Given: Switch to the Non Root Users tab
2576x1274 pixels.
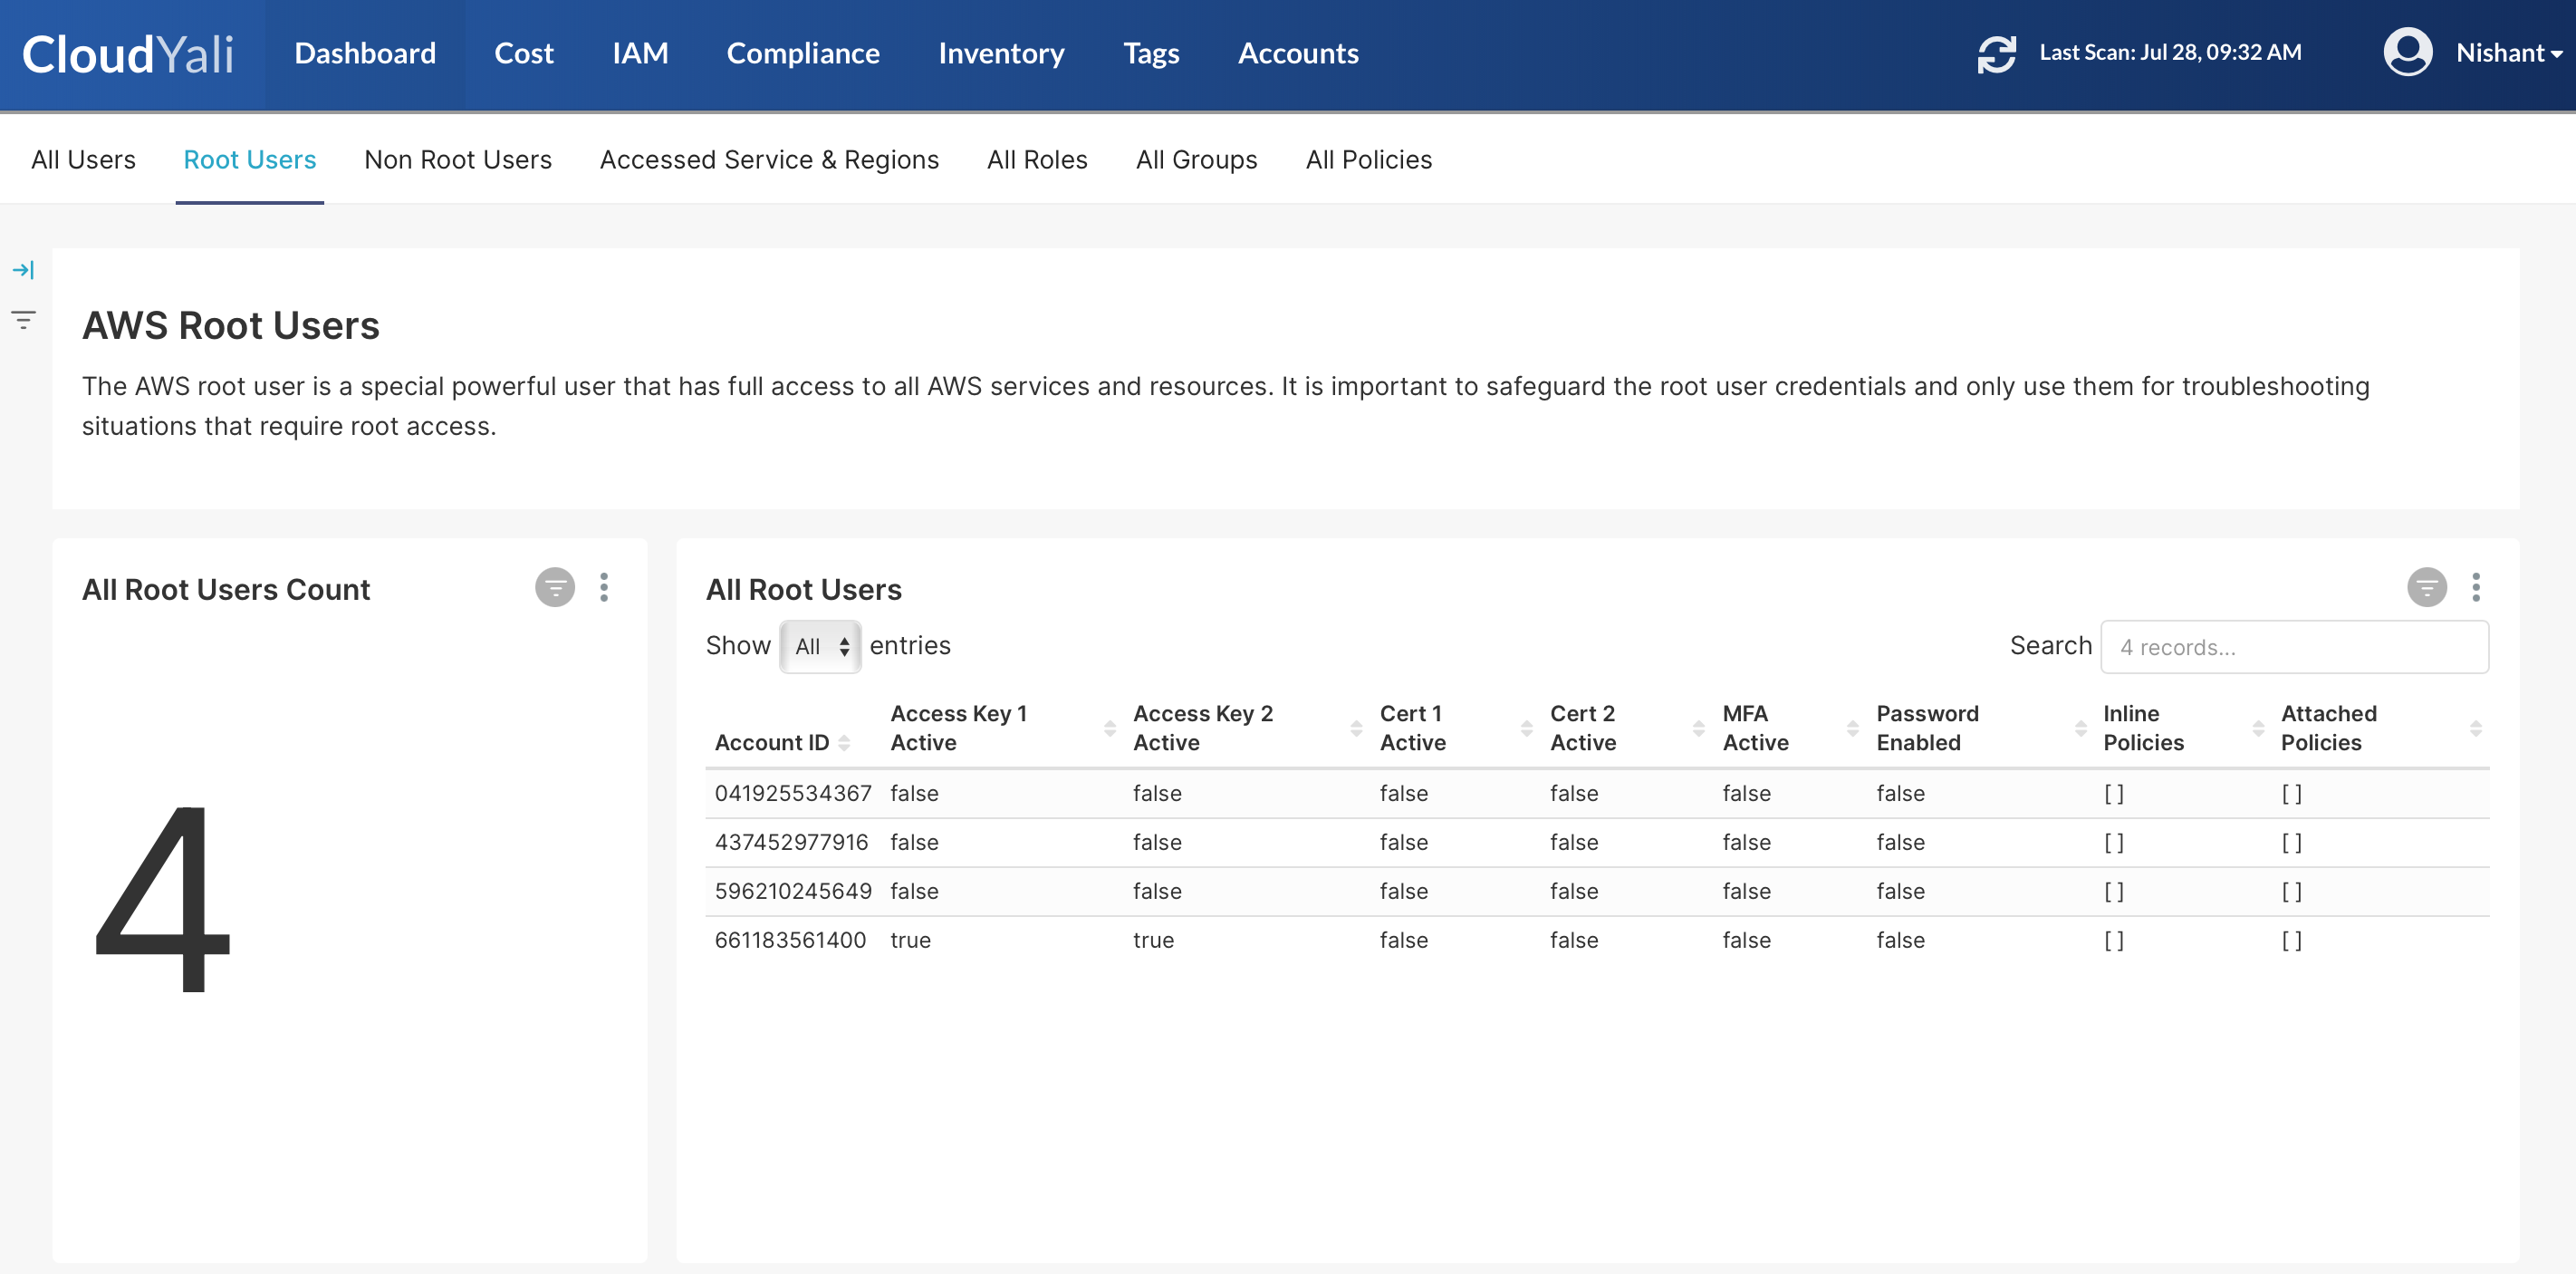Looking at the screenshot, I should point(458,159).
